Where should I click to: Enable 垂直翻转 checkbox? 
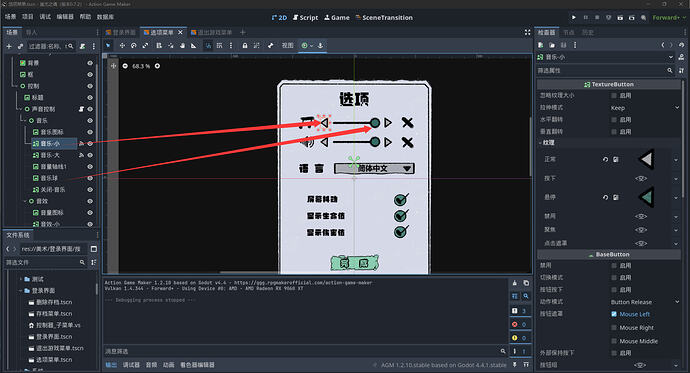tap(613, 132)
